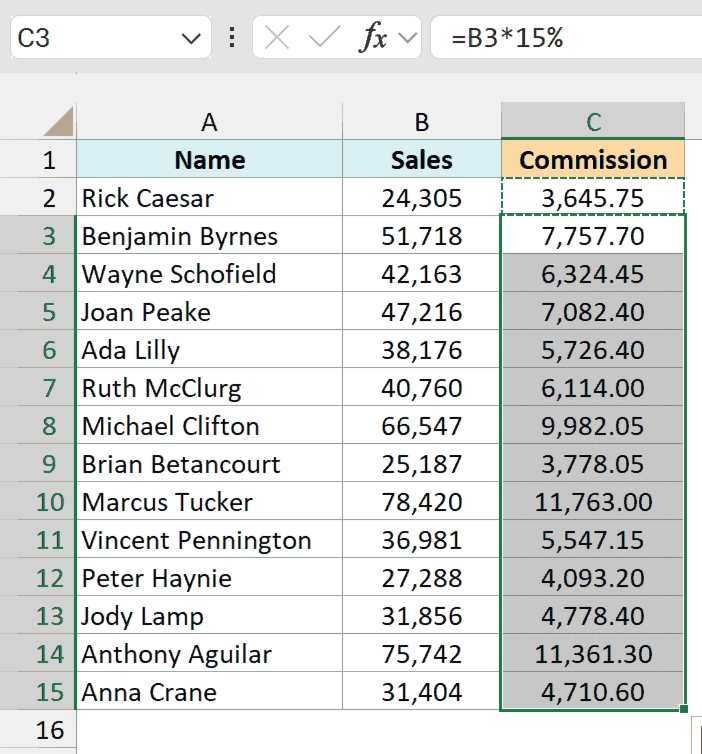The image size is (702, 754).
Task: Select the cell Ada Lilly
Action: (x=209, y=350)
